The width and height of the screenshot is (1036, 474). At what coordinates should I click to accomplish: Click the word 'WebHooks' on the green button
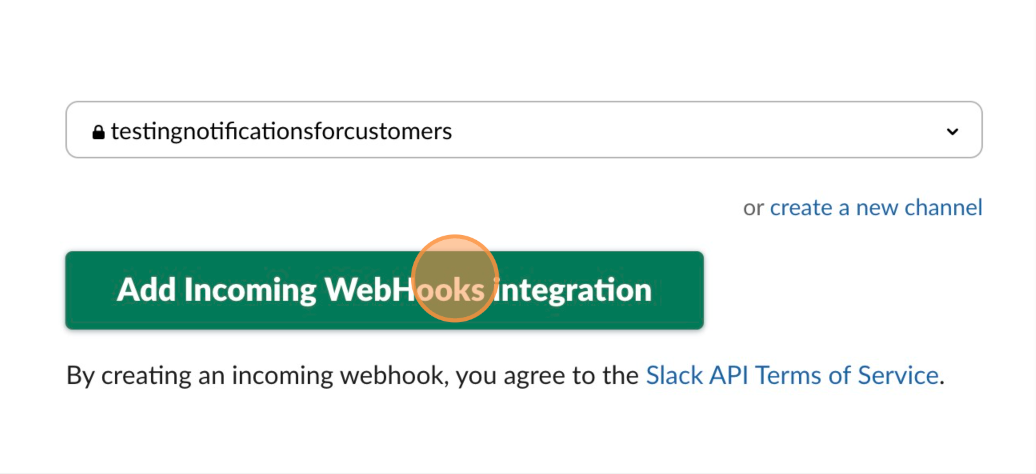coord(405,290)
